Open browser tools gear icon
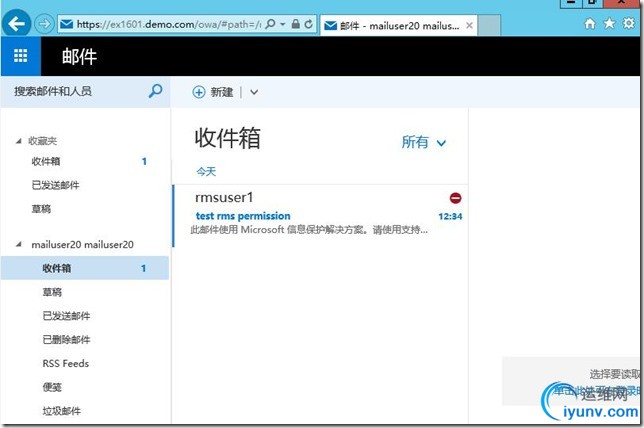This screenshot has width=644, height=428. pyautogui.click(x=628, y=23)
